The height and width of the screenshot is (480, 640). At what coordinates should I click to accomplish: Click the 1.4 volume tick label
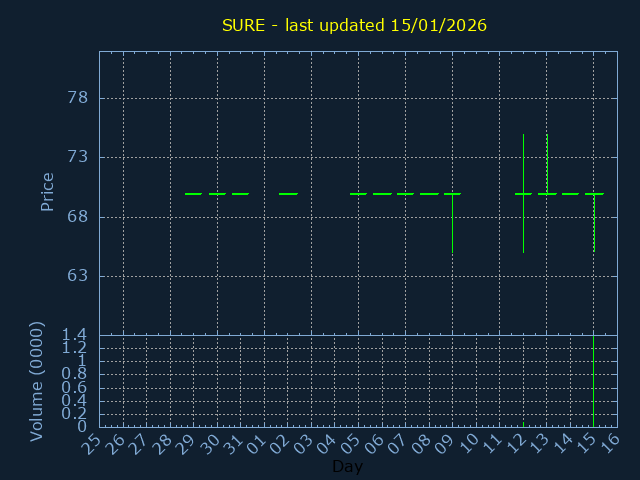[75, 335]
